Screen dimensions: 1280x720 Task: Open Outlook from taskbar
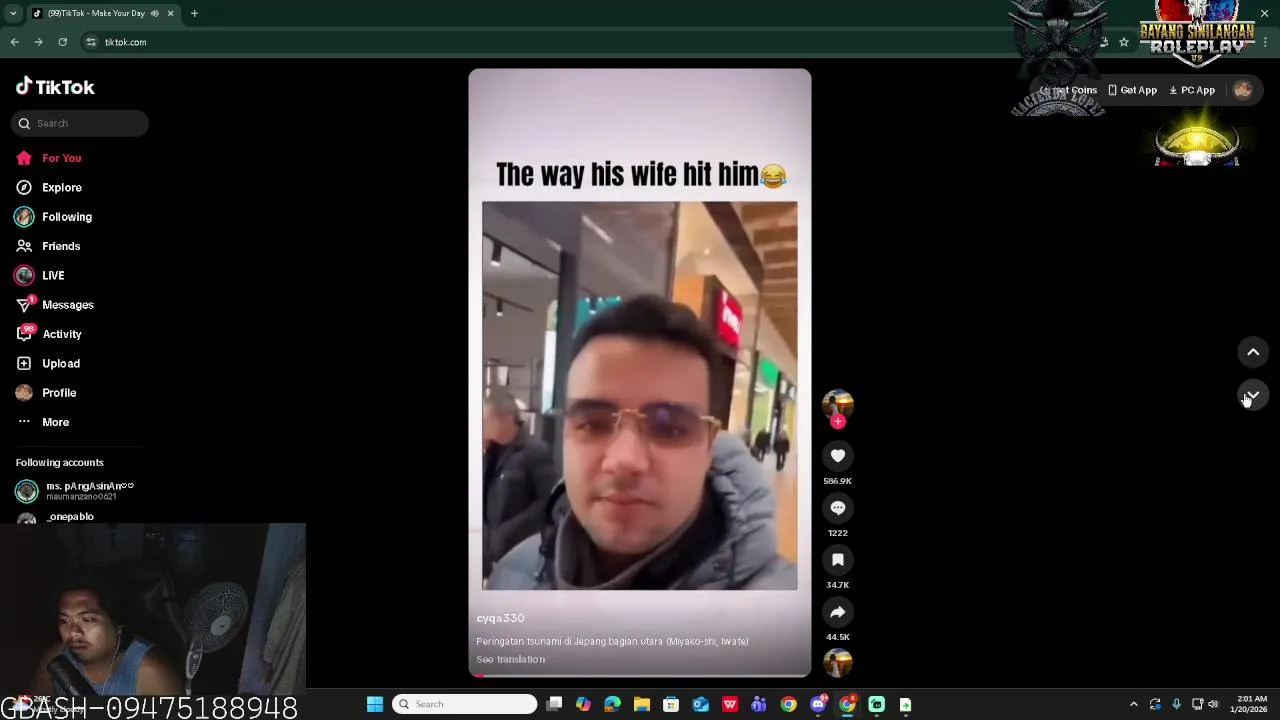tap(701, 704)
